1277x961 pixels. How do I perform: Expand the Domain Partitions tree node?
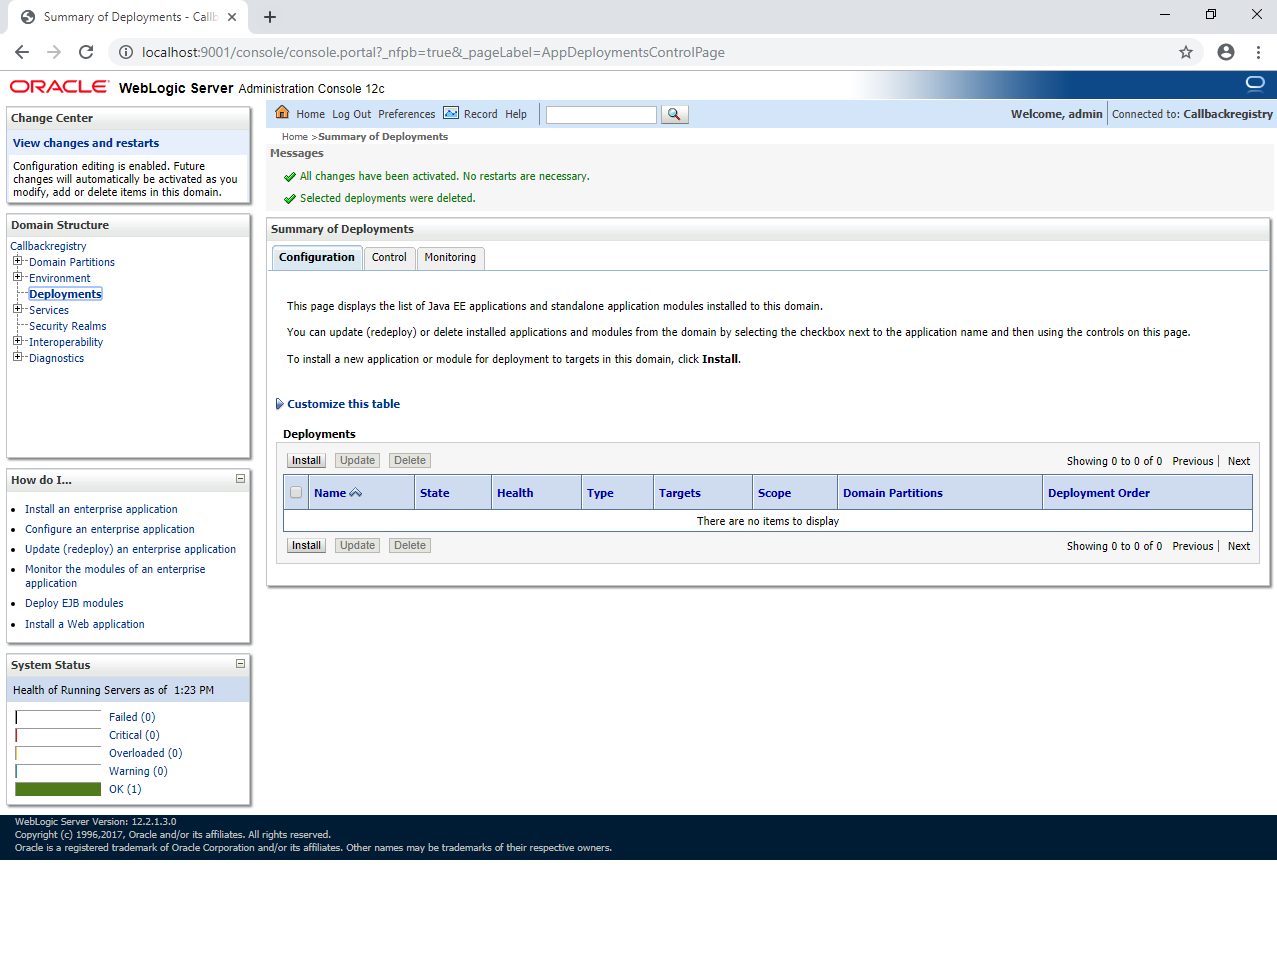(x=17, y=262)
